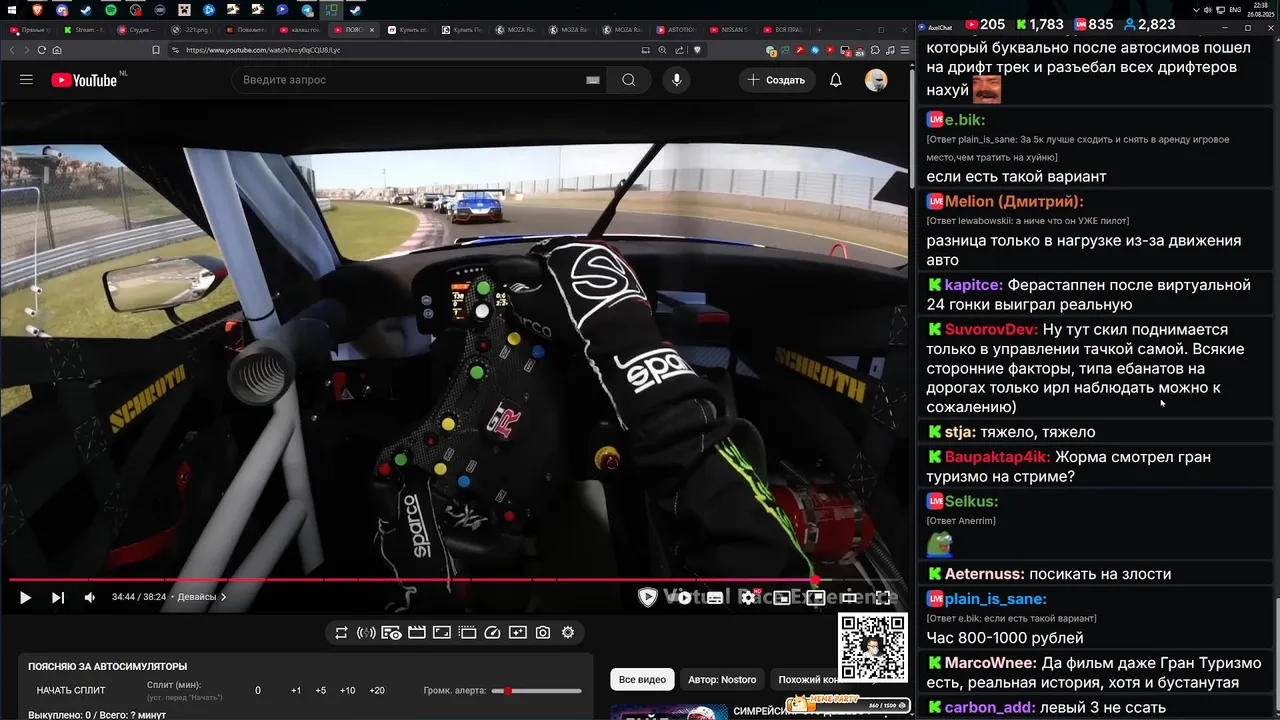Play the paused video
The height and width of the screenshot is (720, 1280).
point(25,597)
